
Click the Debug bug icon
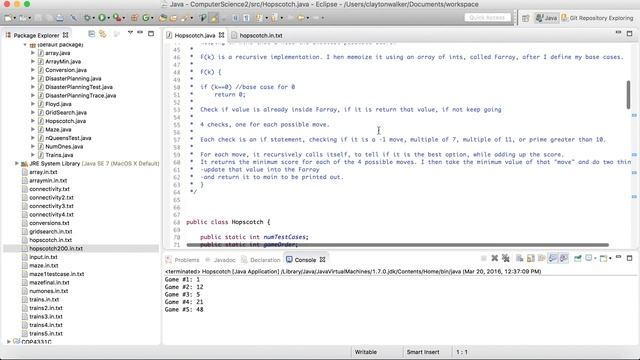[x=87, y=18]
